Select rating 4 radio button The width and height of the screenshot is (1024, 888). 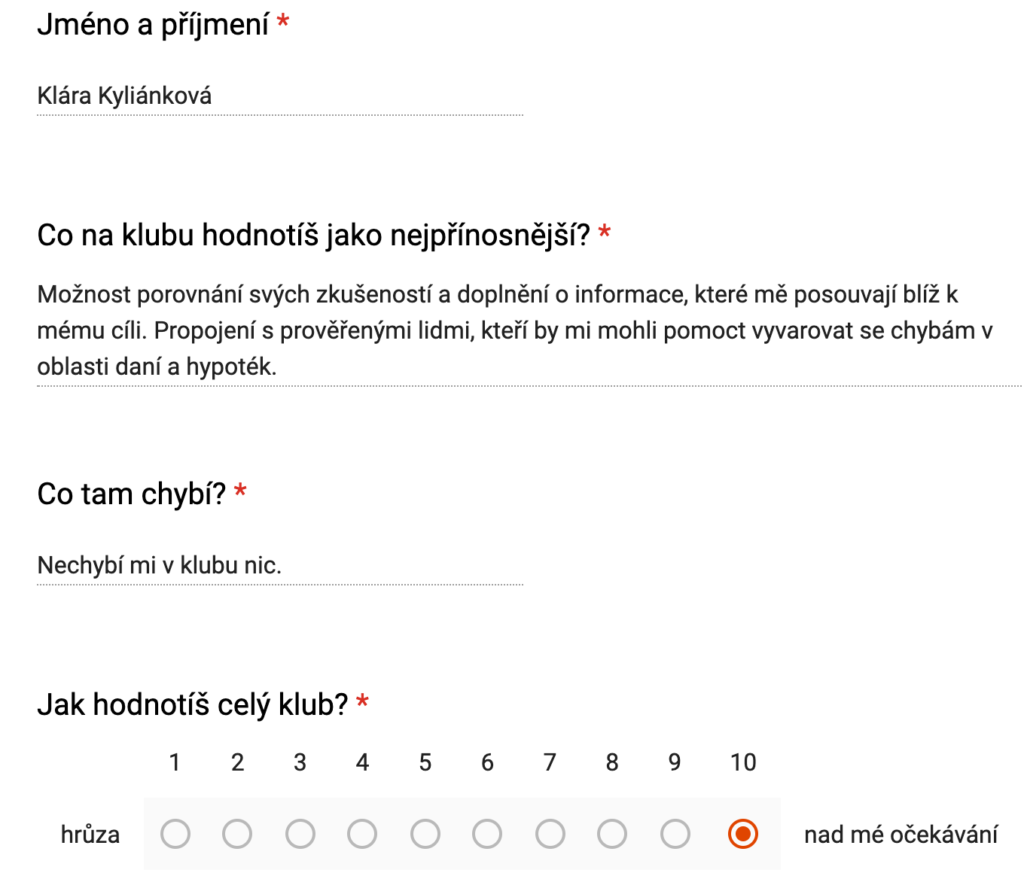click(362, 834)
